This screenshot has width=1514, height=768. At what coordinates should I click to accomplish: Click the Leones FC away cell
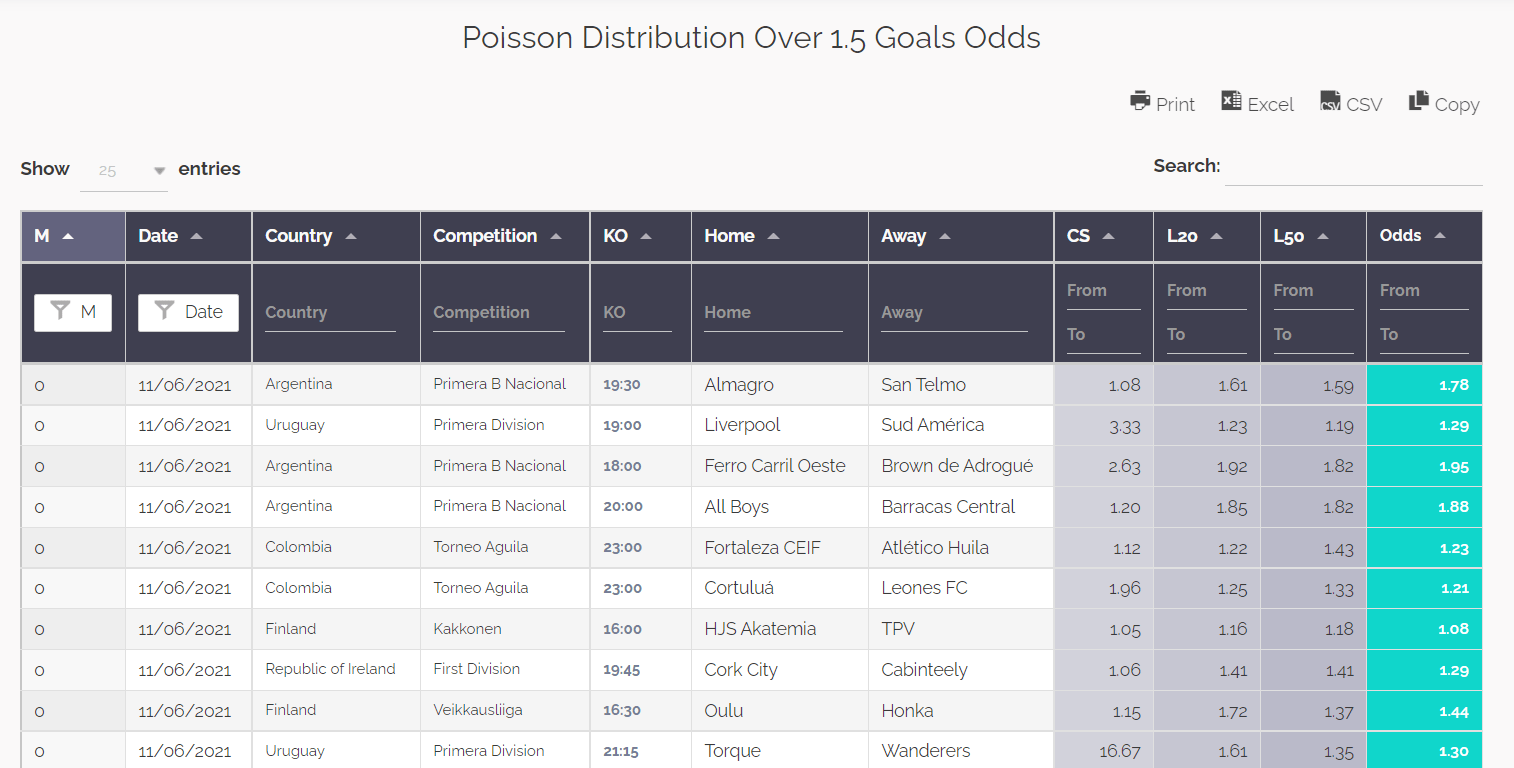coord(961,589)
